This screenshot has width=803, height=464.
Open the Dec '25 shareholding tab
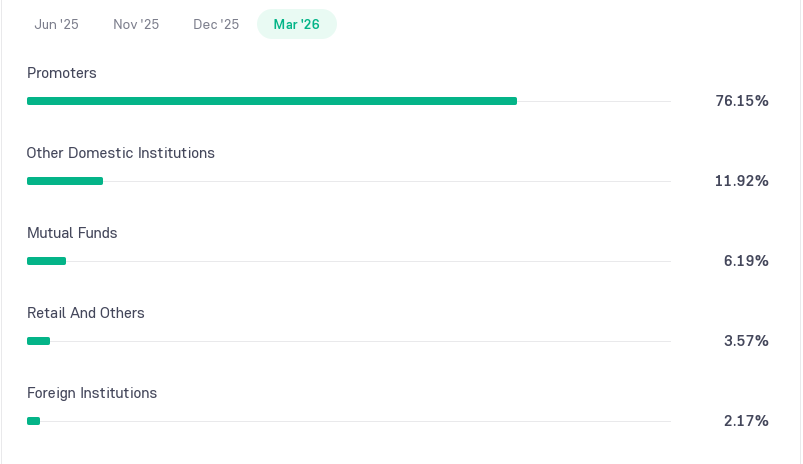[216, 24]
